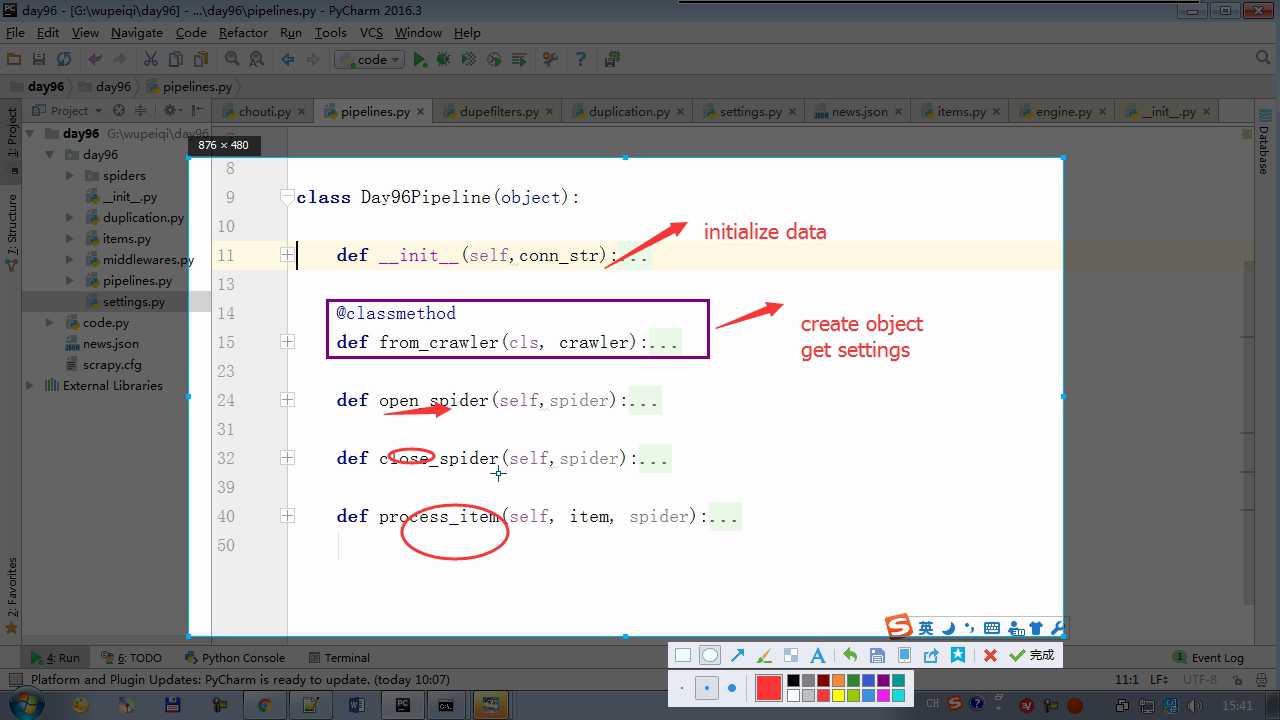Image resolution: width=1280 pixels, height=720 pixels.
Task: Expand the folded __init__ method body
Action: pos(287,255)
